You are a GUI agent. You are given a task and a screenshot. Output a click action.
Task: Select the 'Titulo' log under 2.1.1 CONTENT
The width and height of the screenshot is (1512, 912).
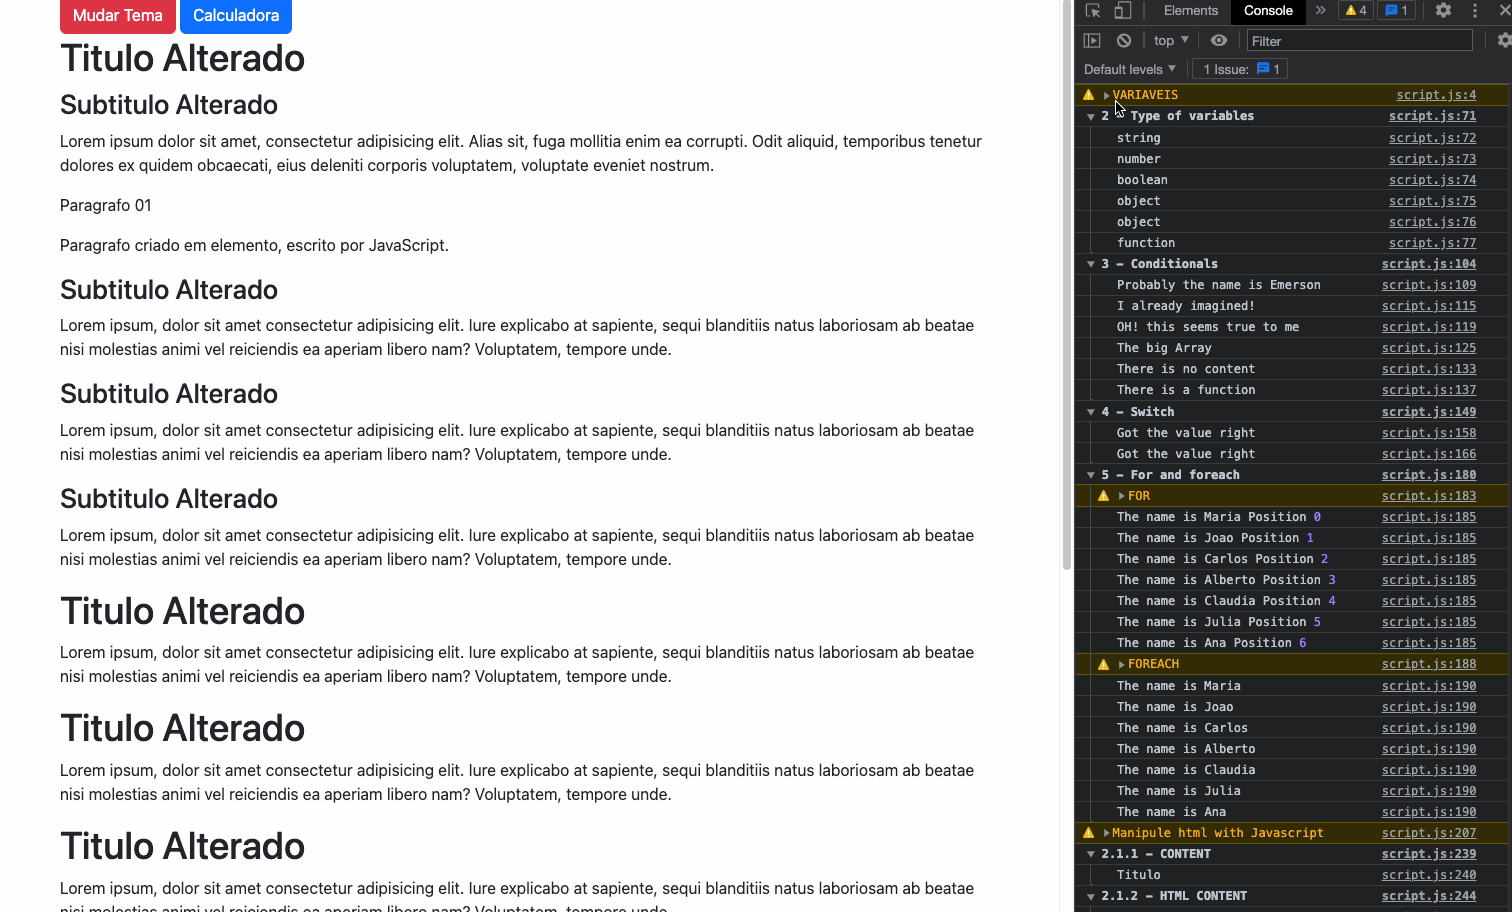coord(1138,875)
